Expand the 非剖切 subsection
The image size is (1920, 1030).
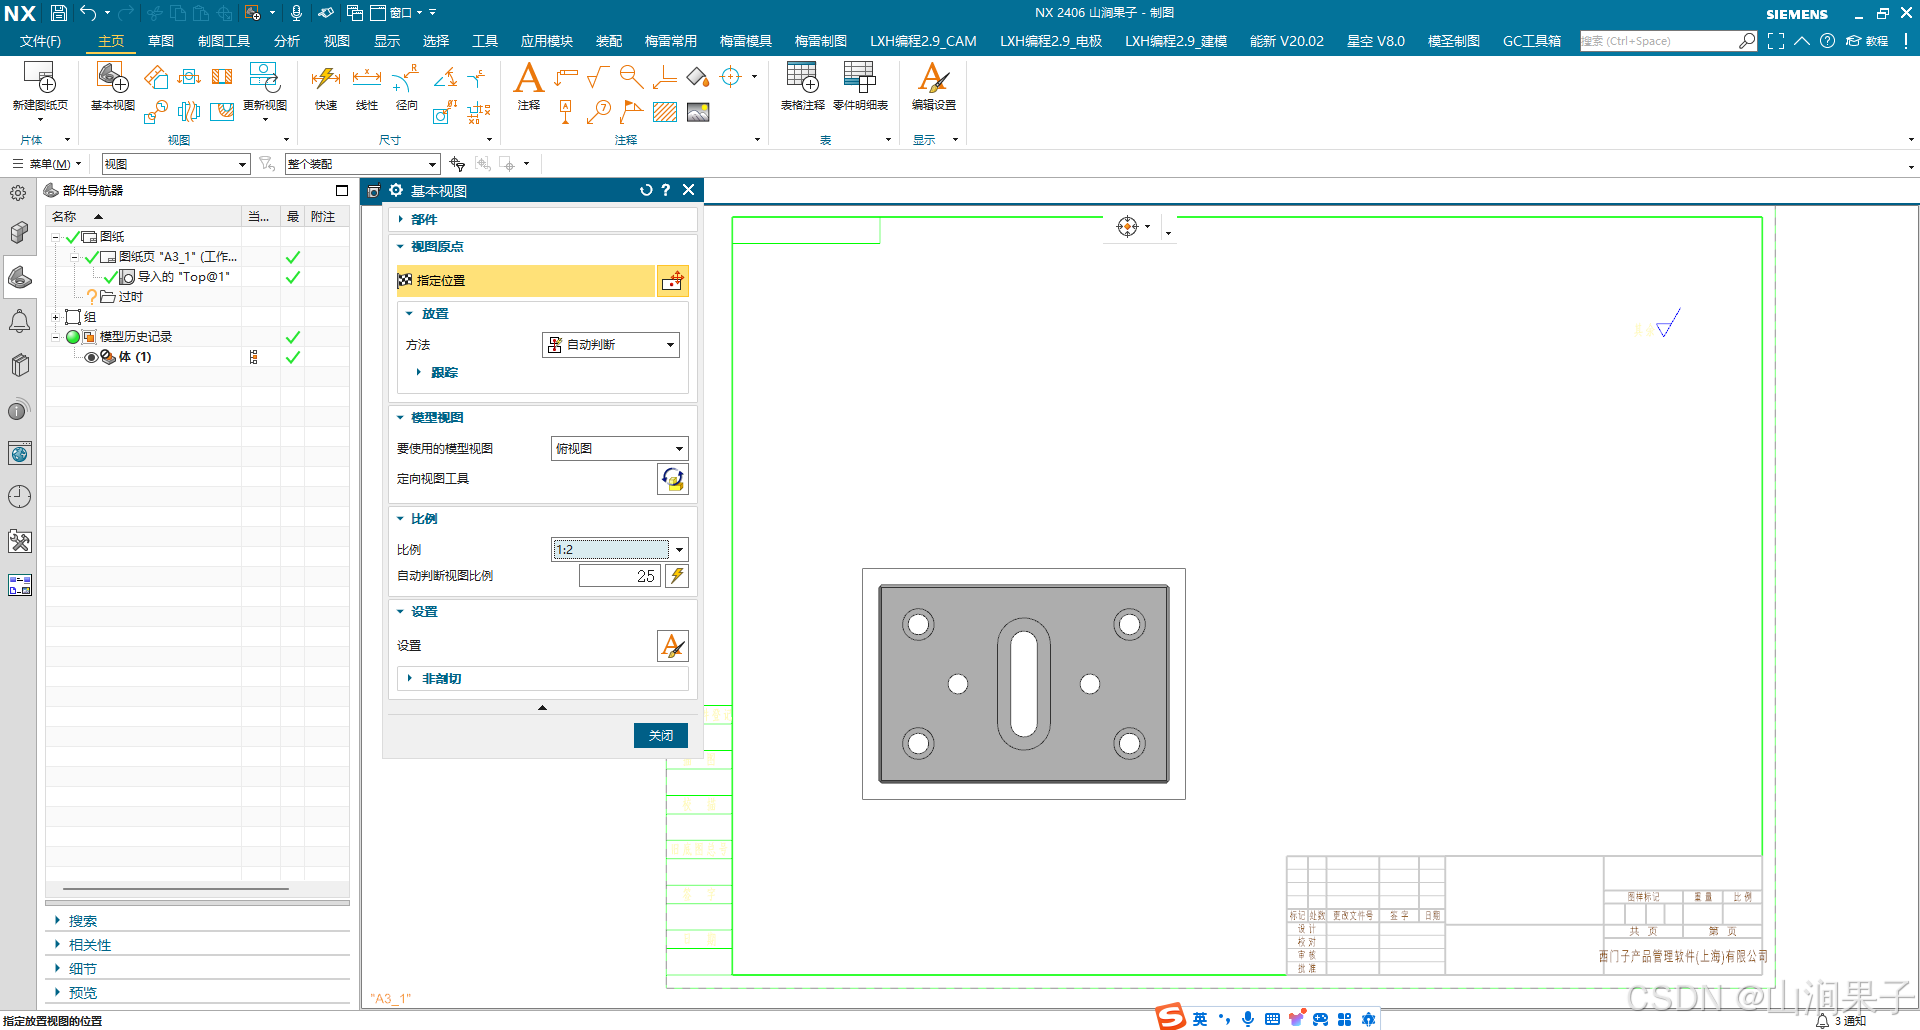tap(543, 679)
